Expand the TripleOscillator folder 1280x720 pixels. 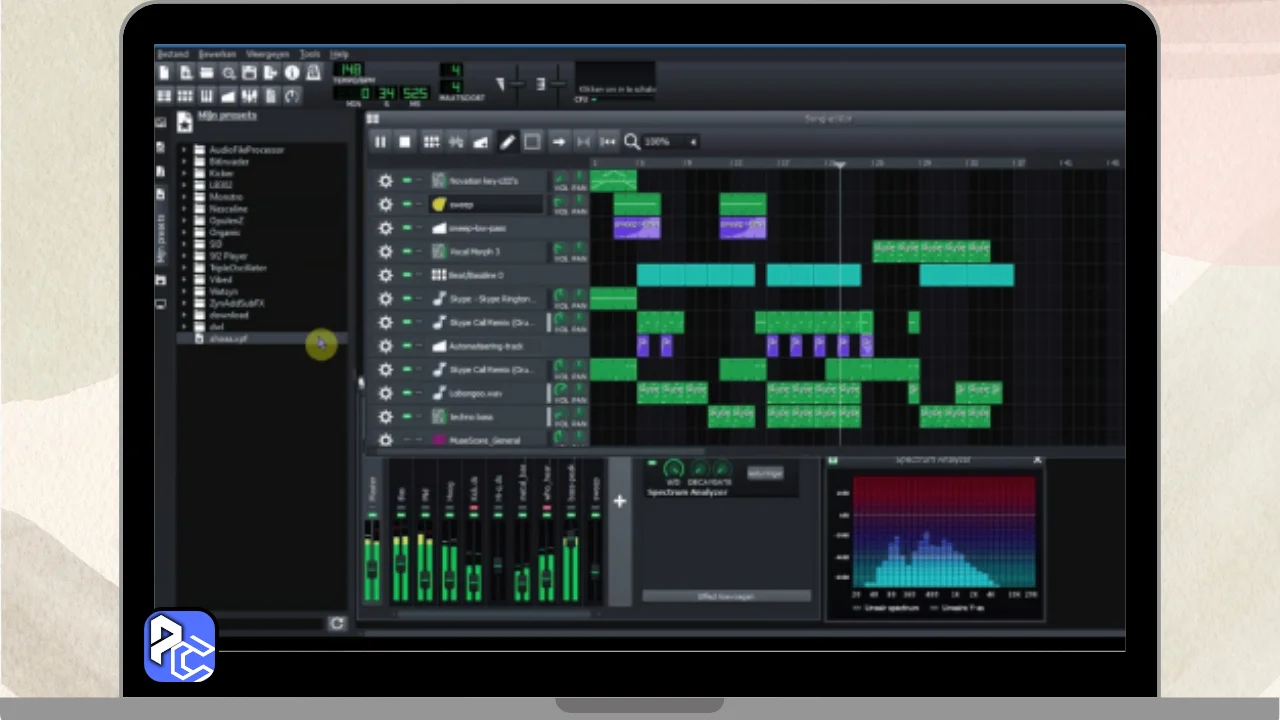point(184,268)
